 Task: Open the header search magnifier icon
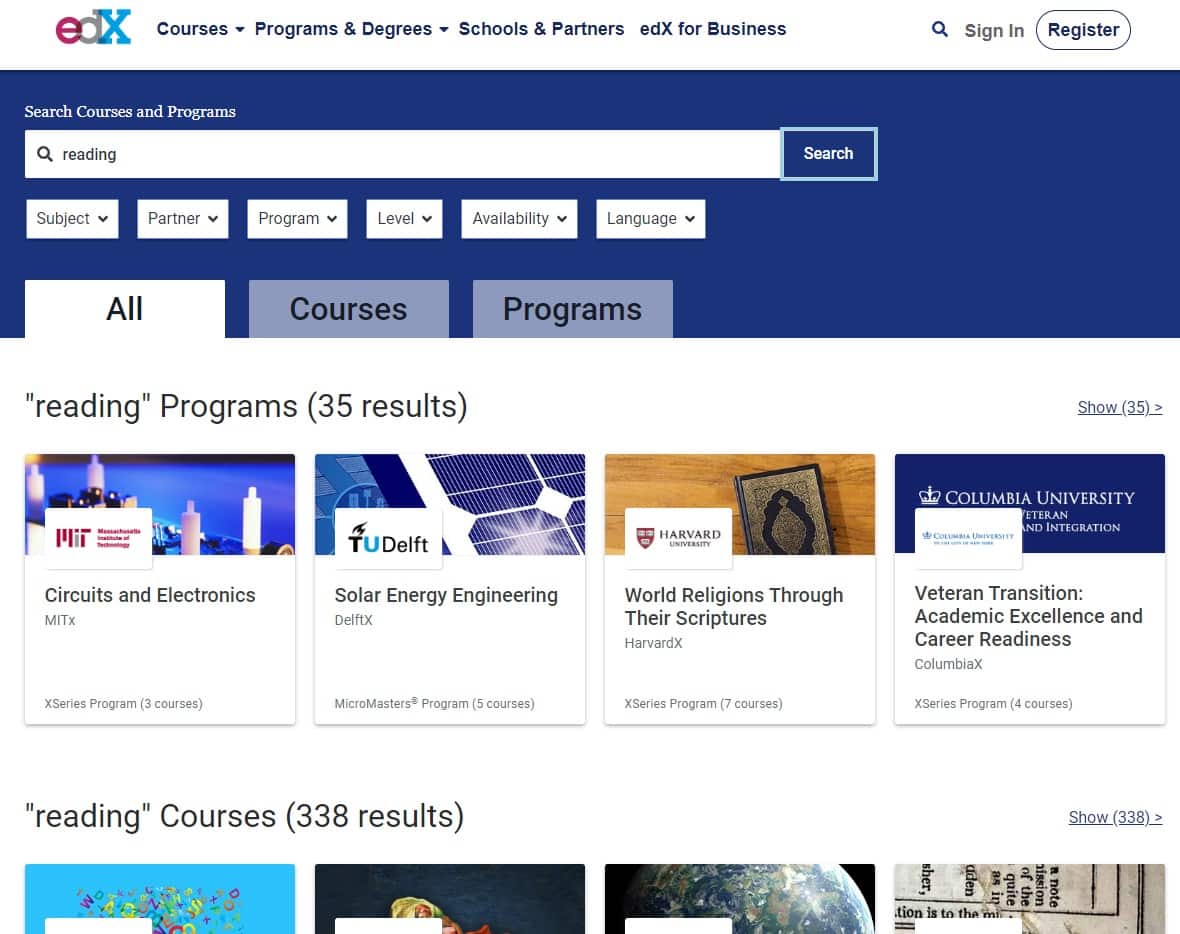939,29
